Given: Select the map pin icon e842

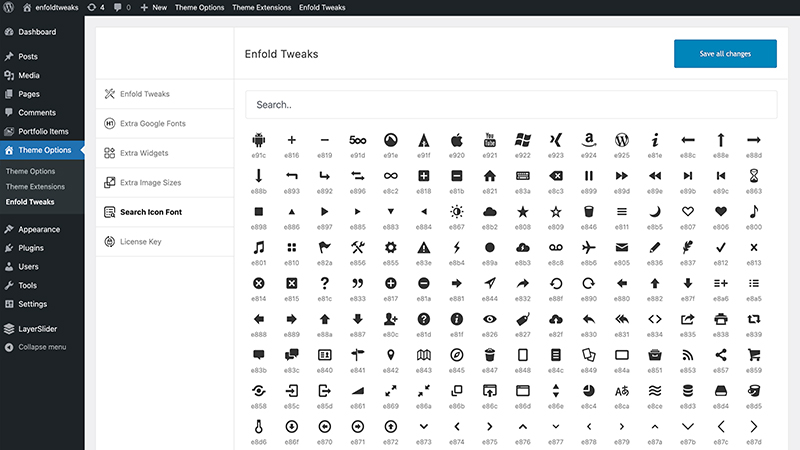Looking at the screenshot, I should (x=391, y=355).
